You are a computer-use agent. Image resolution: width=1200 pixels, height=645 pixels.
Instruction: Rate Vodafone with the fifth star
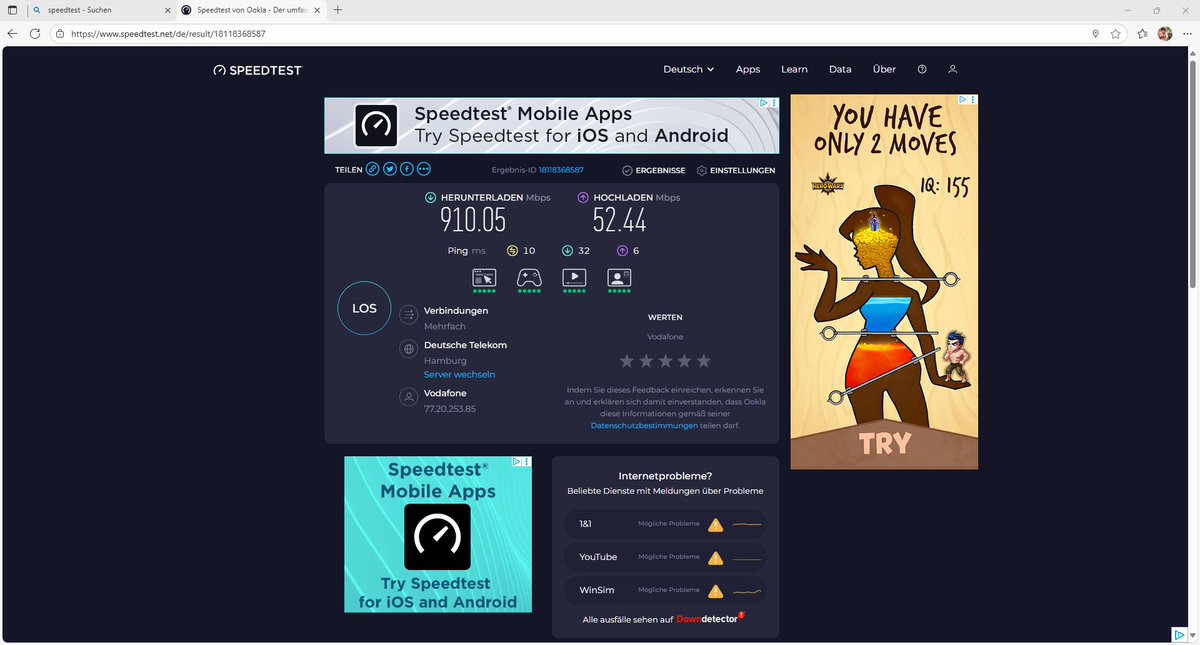point(703,360)
